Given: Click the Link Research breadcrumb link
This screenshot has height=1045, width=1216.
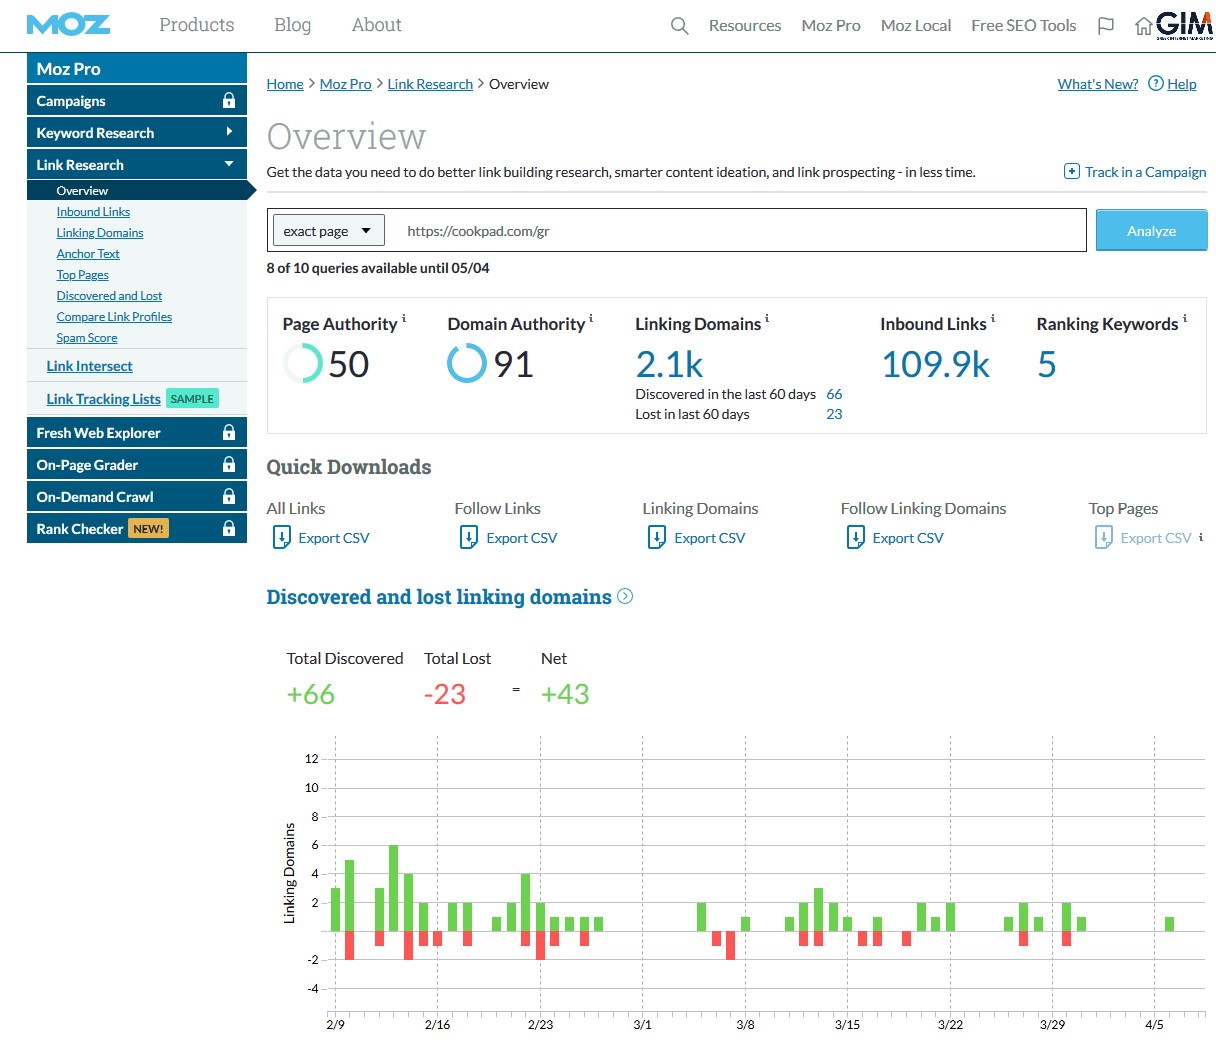Looking at the screenshot, I should pyautogui.click(x=430, y=84).
